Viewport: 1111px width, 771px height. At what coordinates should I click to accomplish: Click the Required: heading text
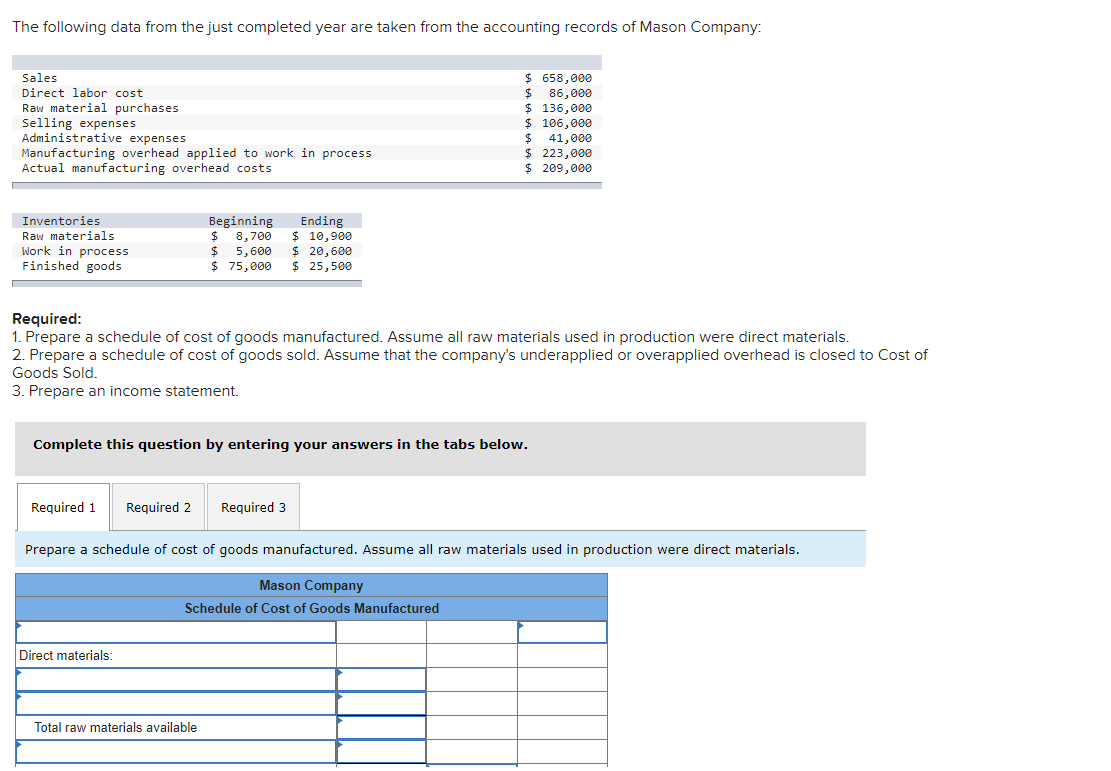[47, 319]
